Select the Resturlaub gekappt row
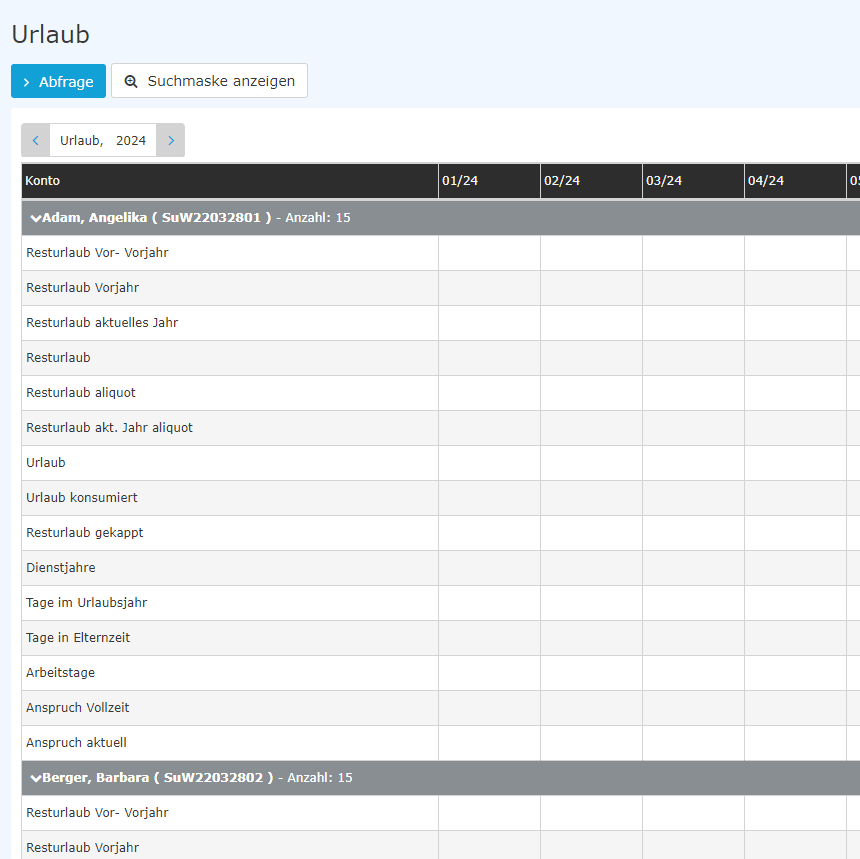This screenshot has height=859, width=860. point(441,533)
